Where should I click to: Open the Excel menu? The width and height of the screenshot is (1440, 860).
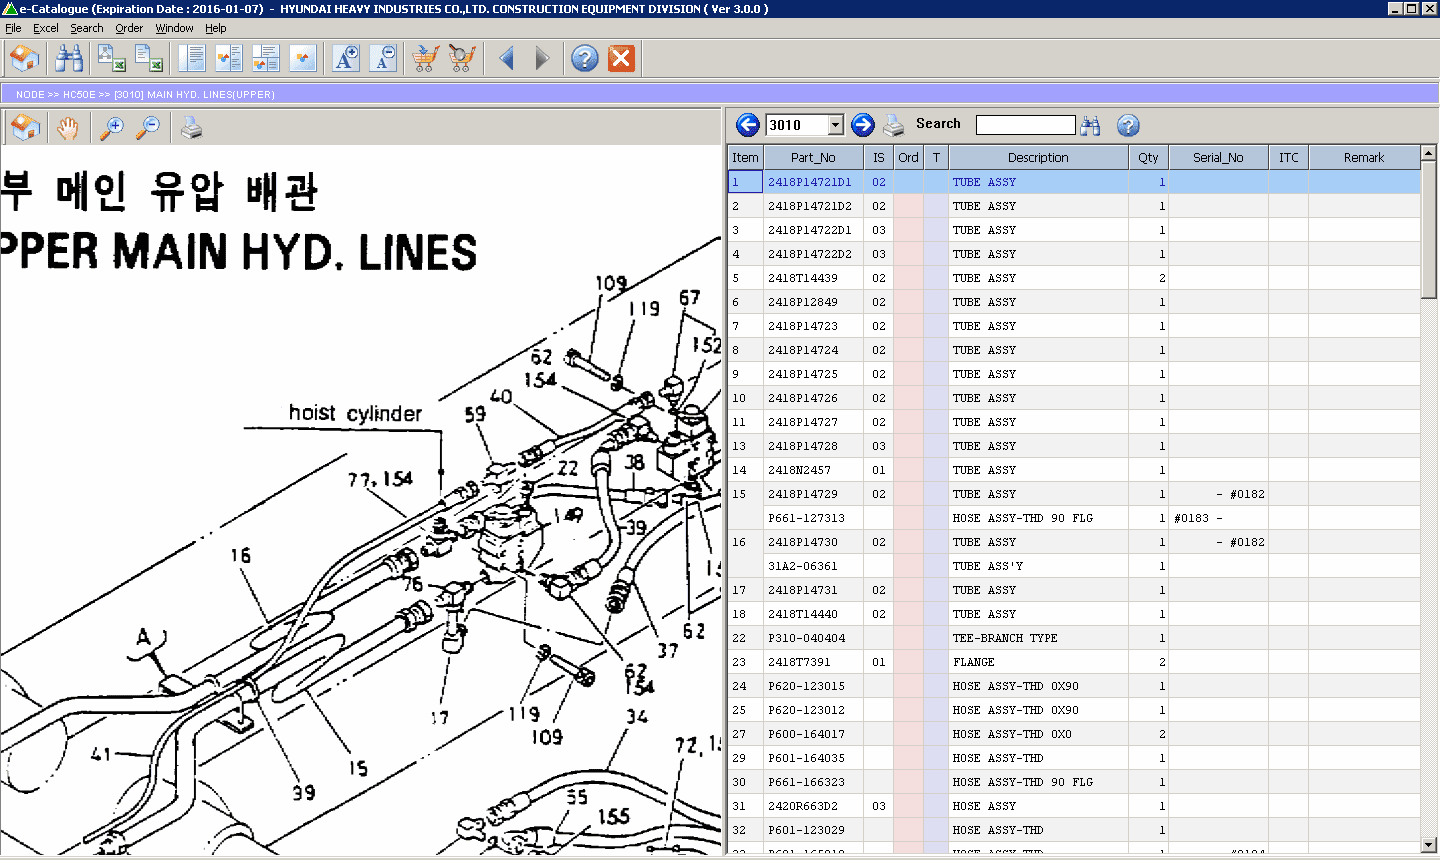pyautogui.click(x=45, y=28)
